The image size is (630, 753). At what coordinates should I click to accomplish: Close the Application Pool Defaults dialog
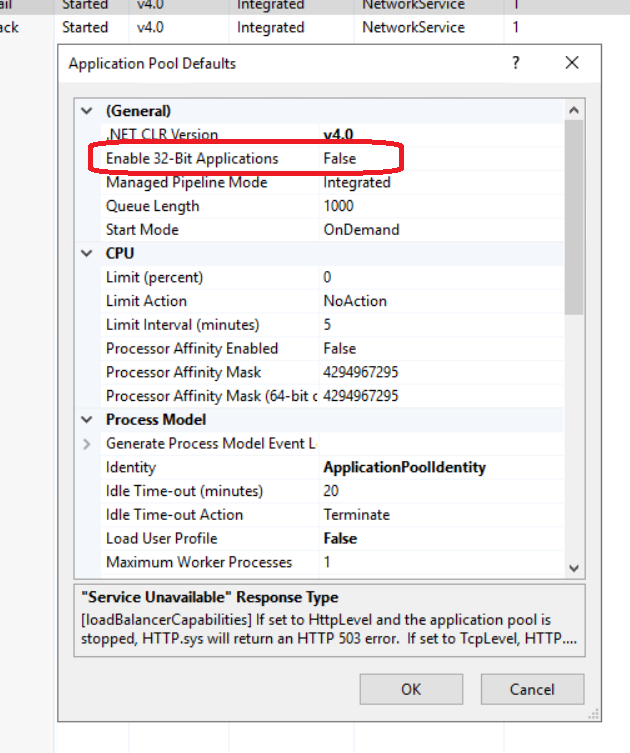572,63
